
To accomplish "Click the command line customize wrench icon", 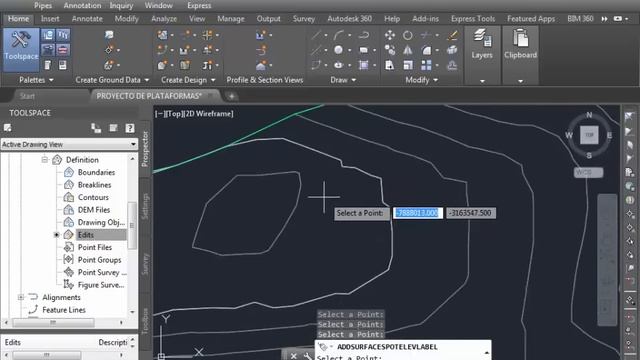I will tap(307, 356).
